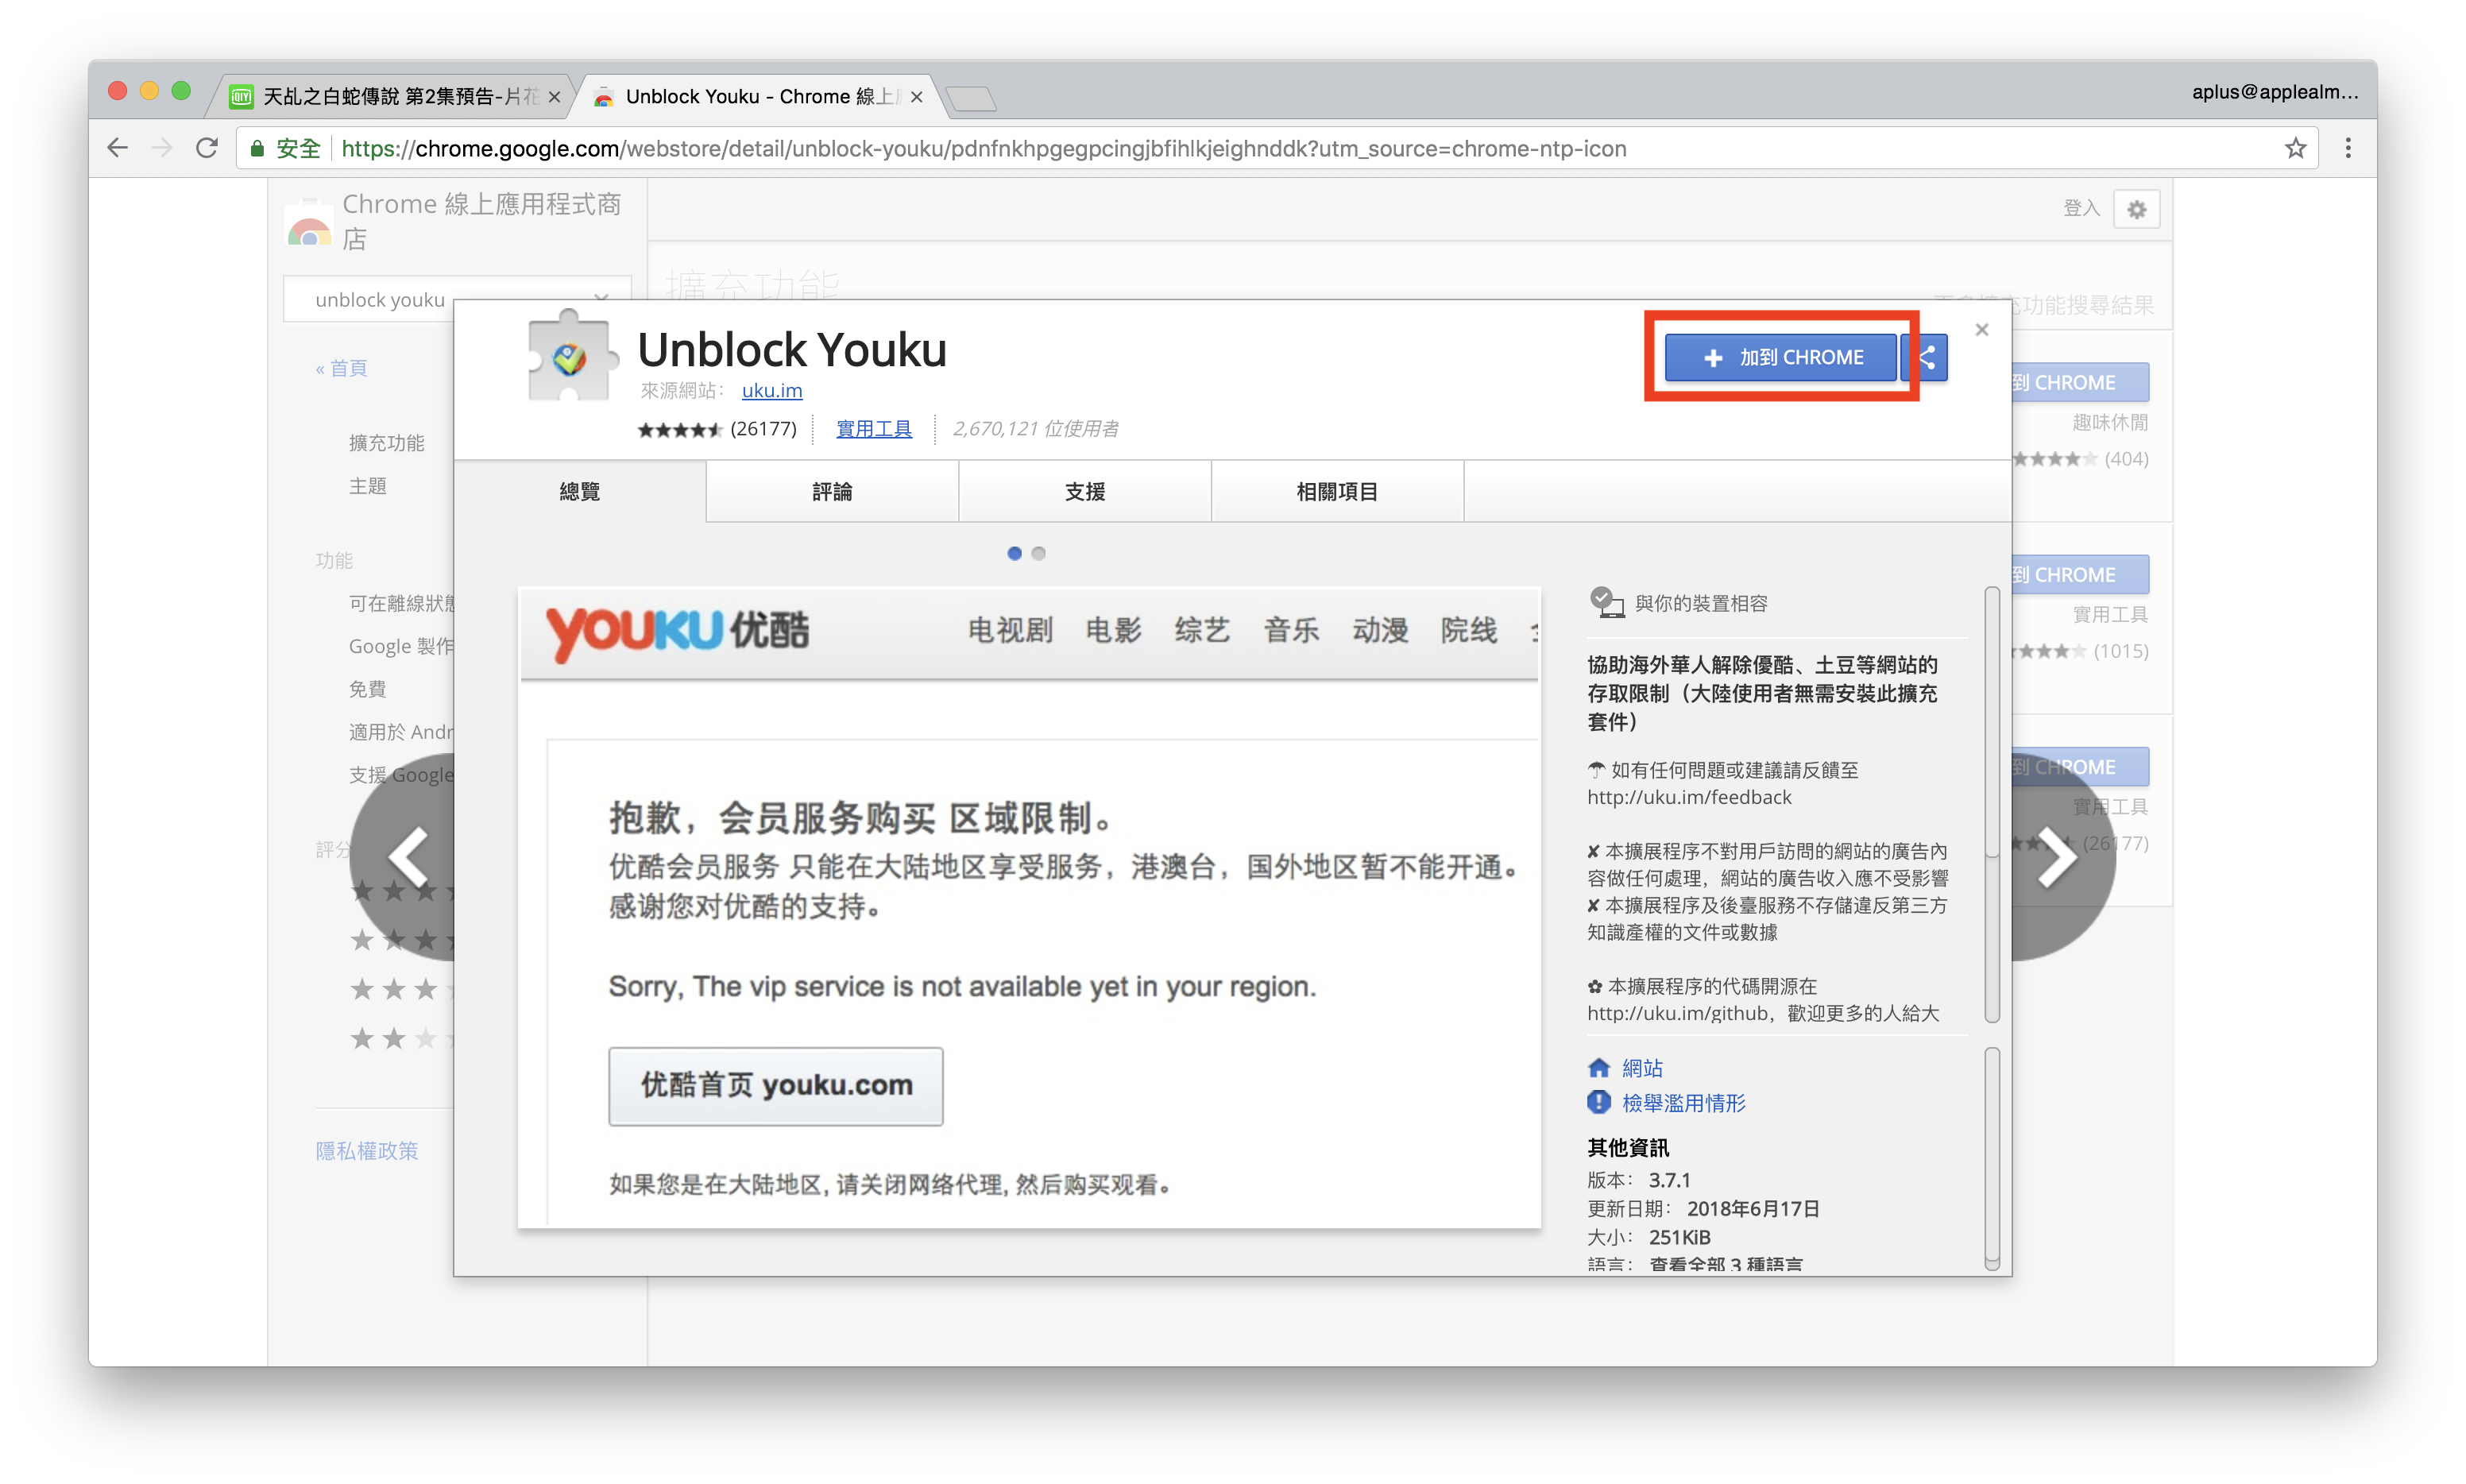
Task: Open the web store settings gear
Action: (2136, 209)
